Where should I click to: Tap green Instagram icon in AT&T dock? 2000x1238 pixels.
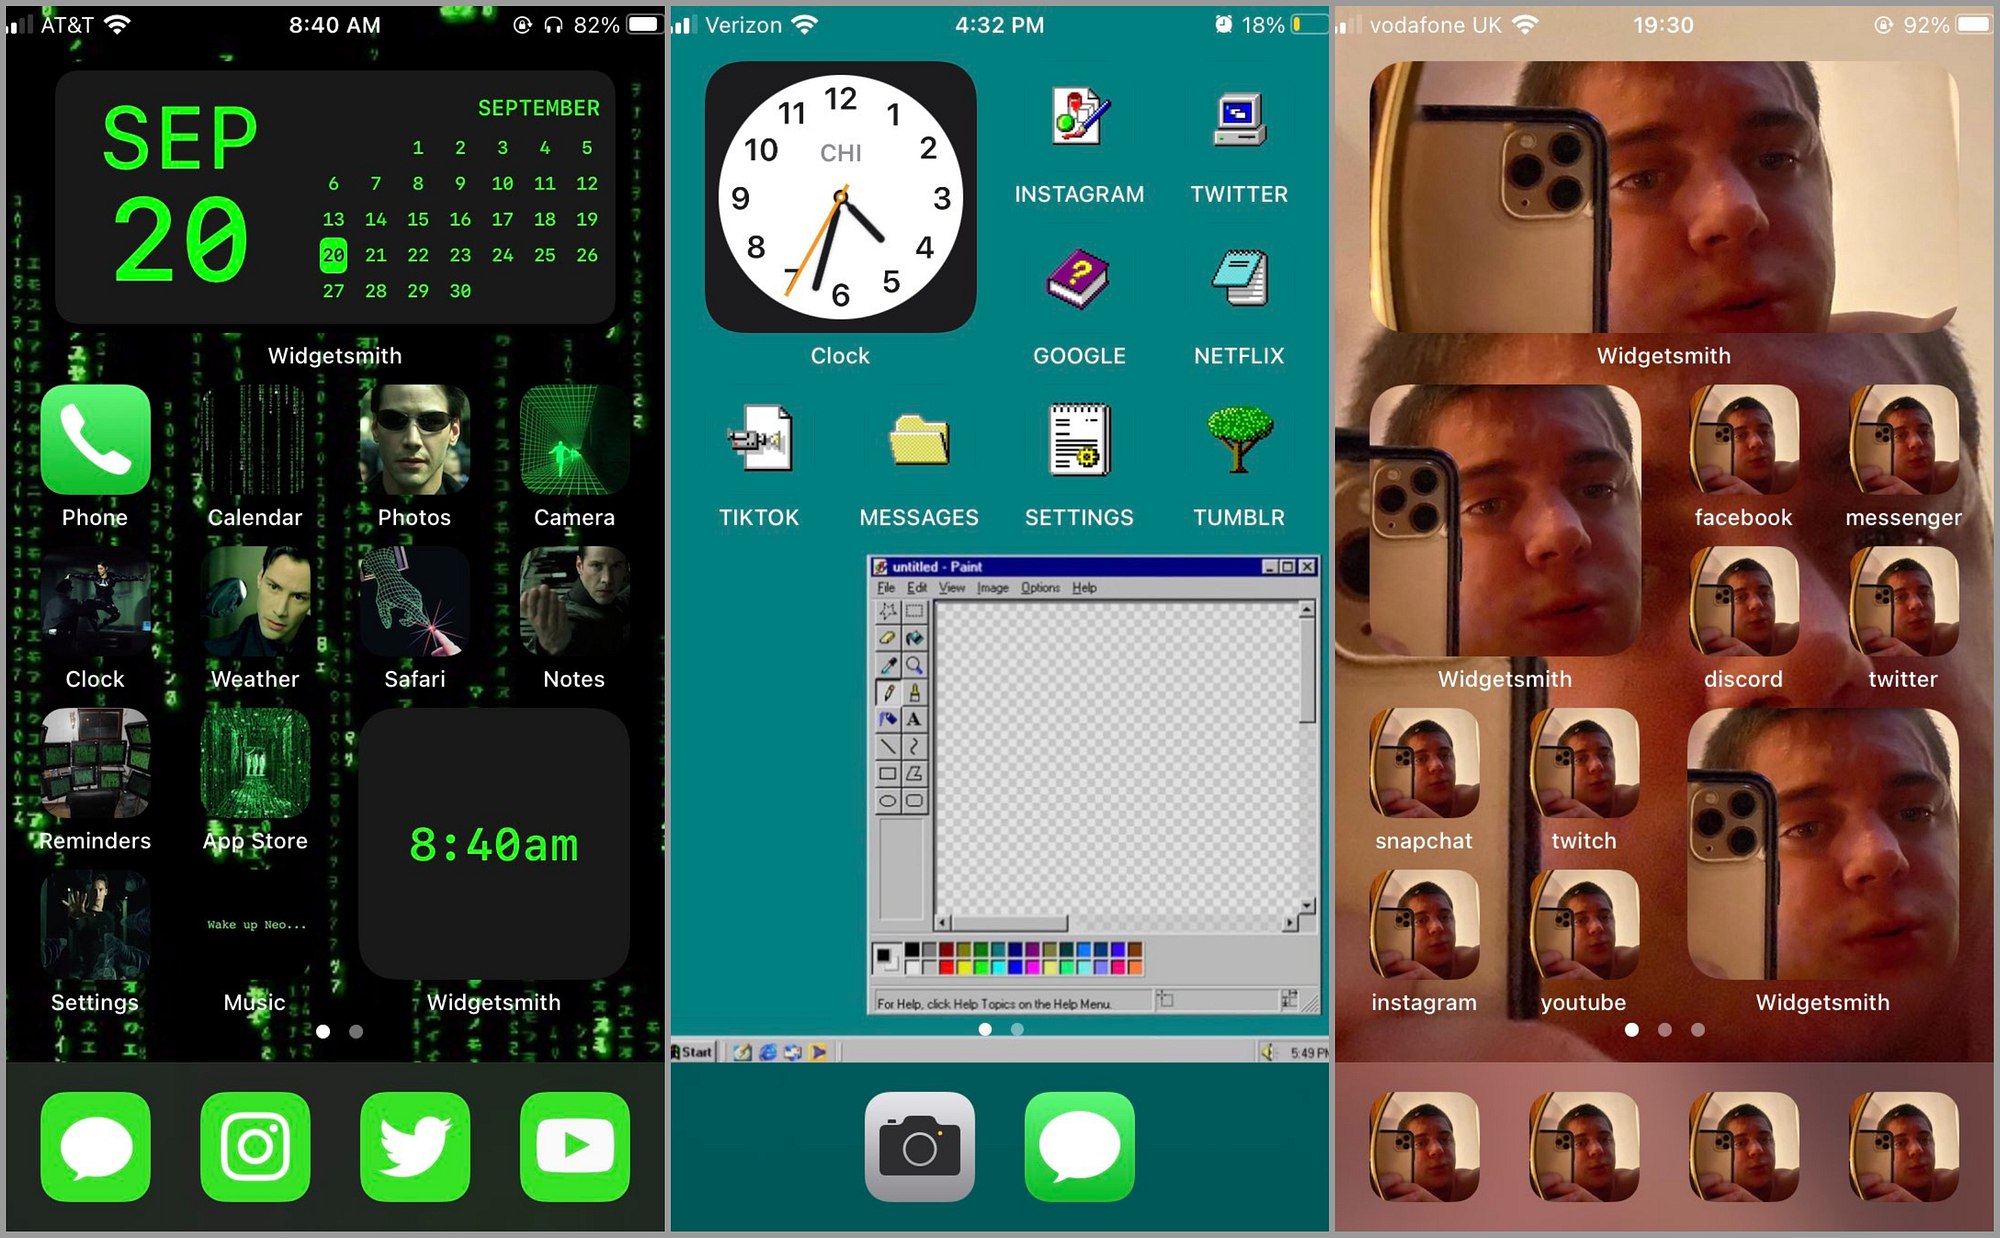(255, 1146)
